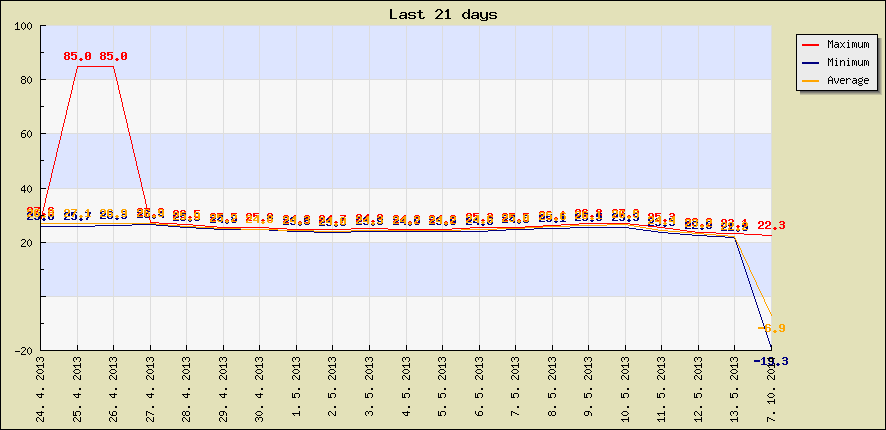Screen dimensions: 886x430
Task: Select the Minimum legend label
Action: click(x=848, y=62)
